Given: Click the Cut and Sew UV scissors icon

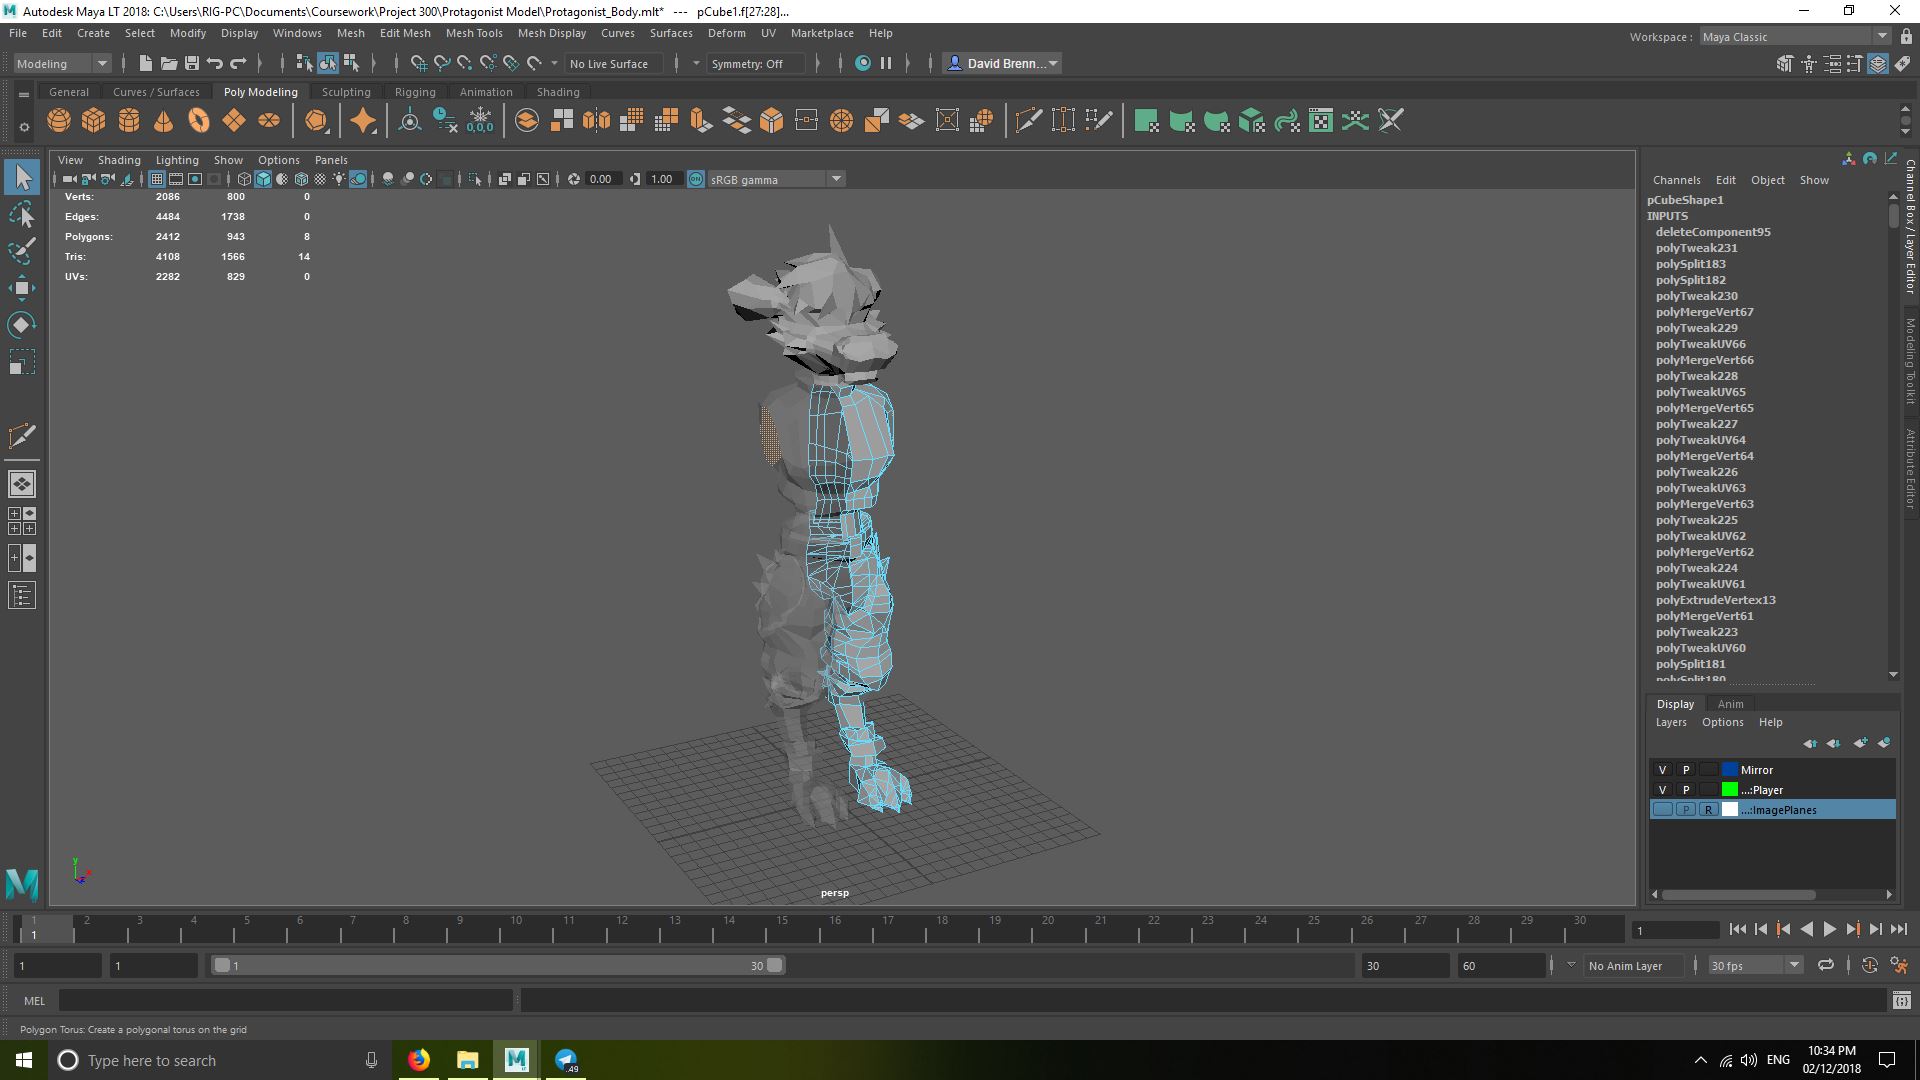Looking at the screenshot, I should pyautogui.click(x=1391, y=121).
